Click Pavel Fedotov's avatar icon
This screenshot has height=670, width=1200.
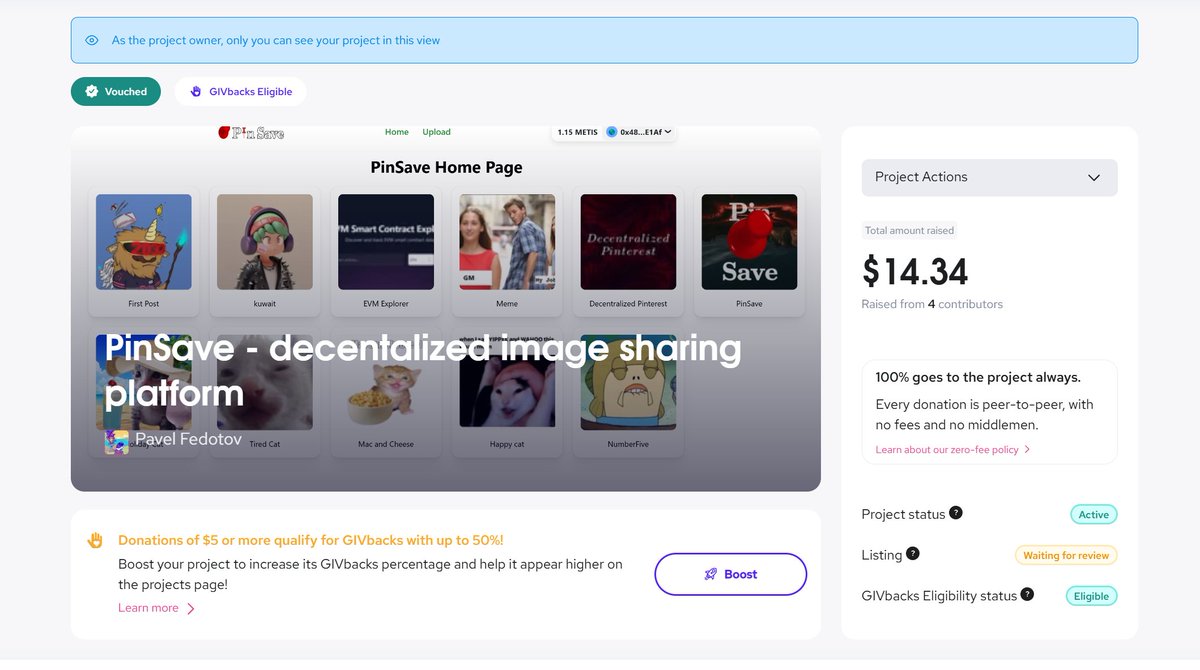click(117, 442)
